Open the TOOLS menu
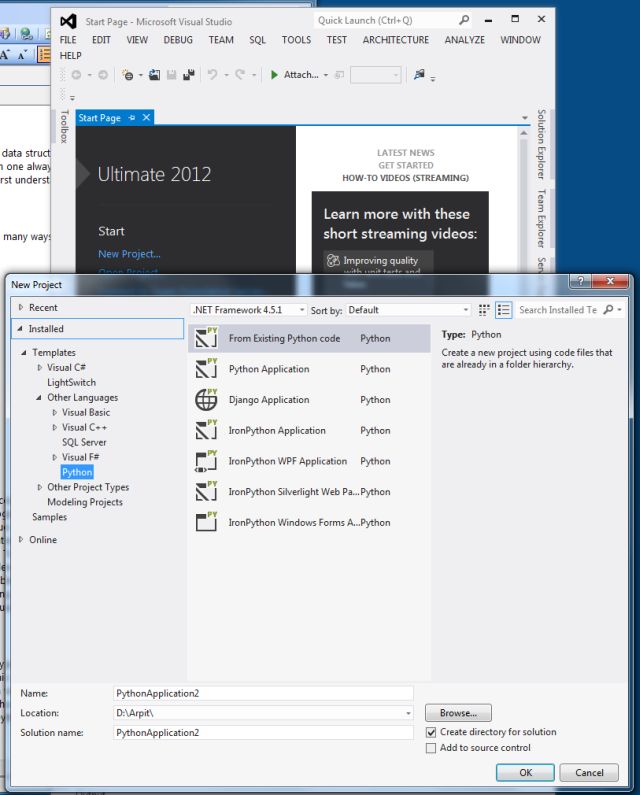Screen dimensions: 640x795 coord(296,40)
